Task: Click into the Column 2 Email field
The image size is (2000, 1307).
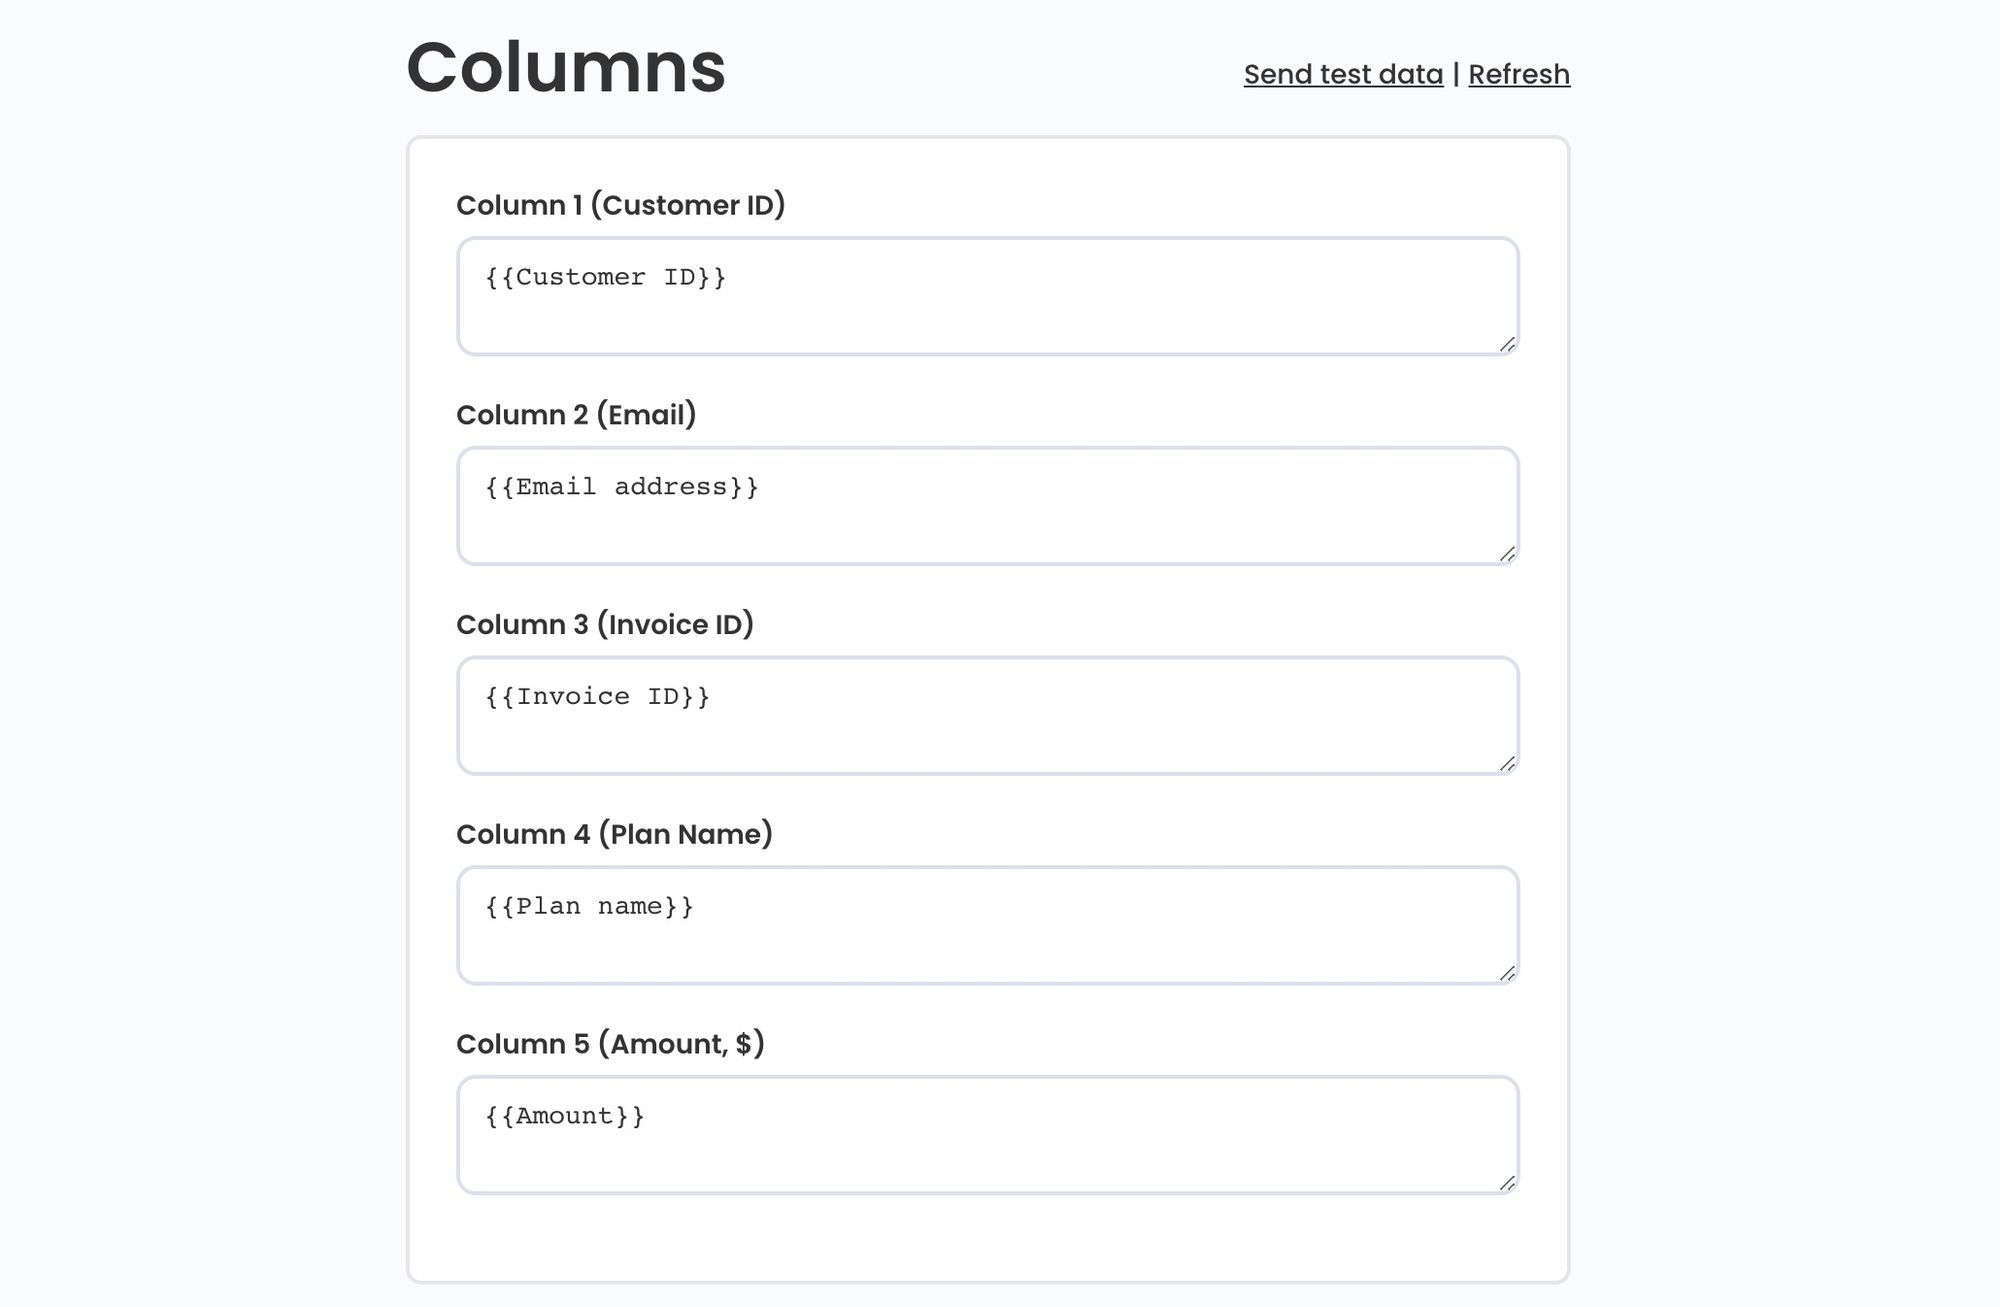Action: coord(987,506)
